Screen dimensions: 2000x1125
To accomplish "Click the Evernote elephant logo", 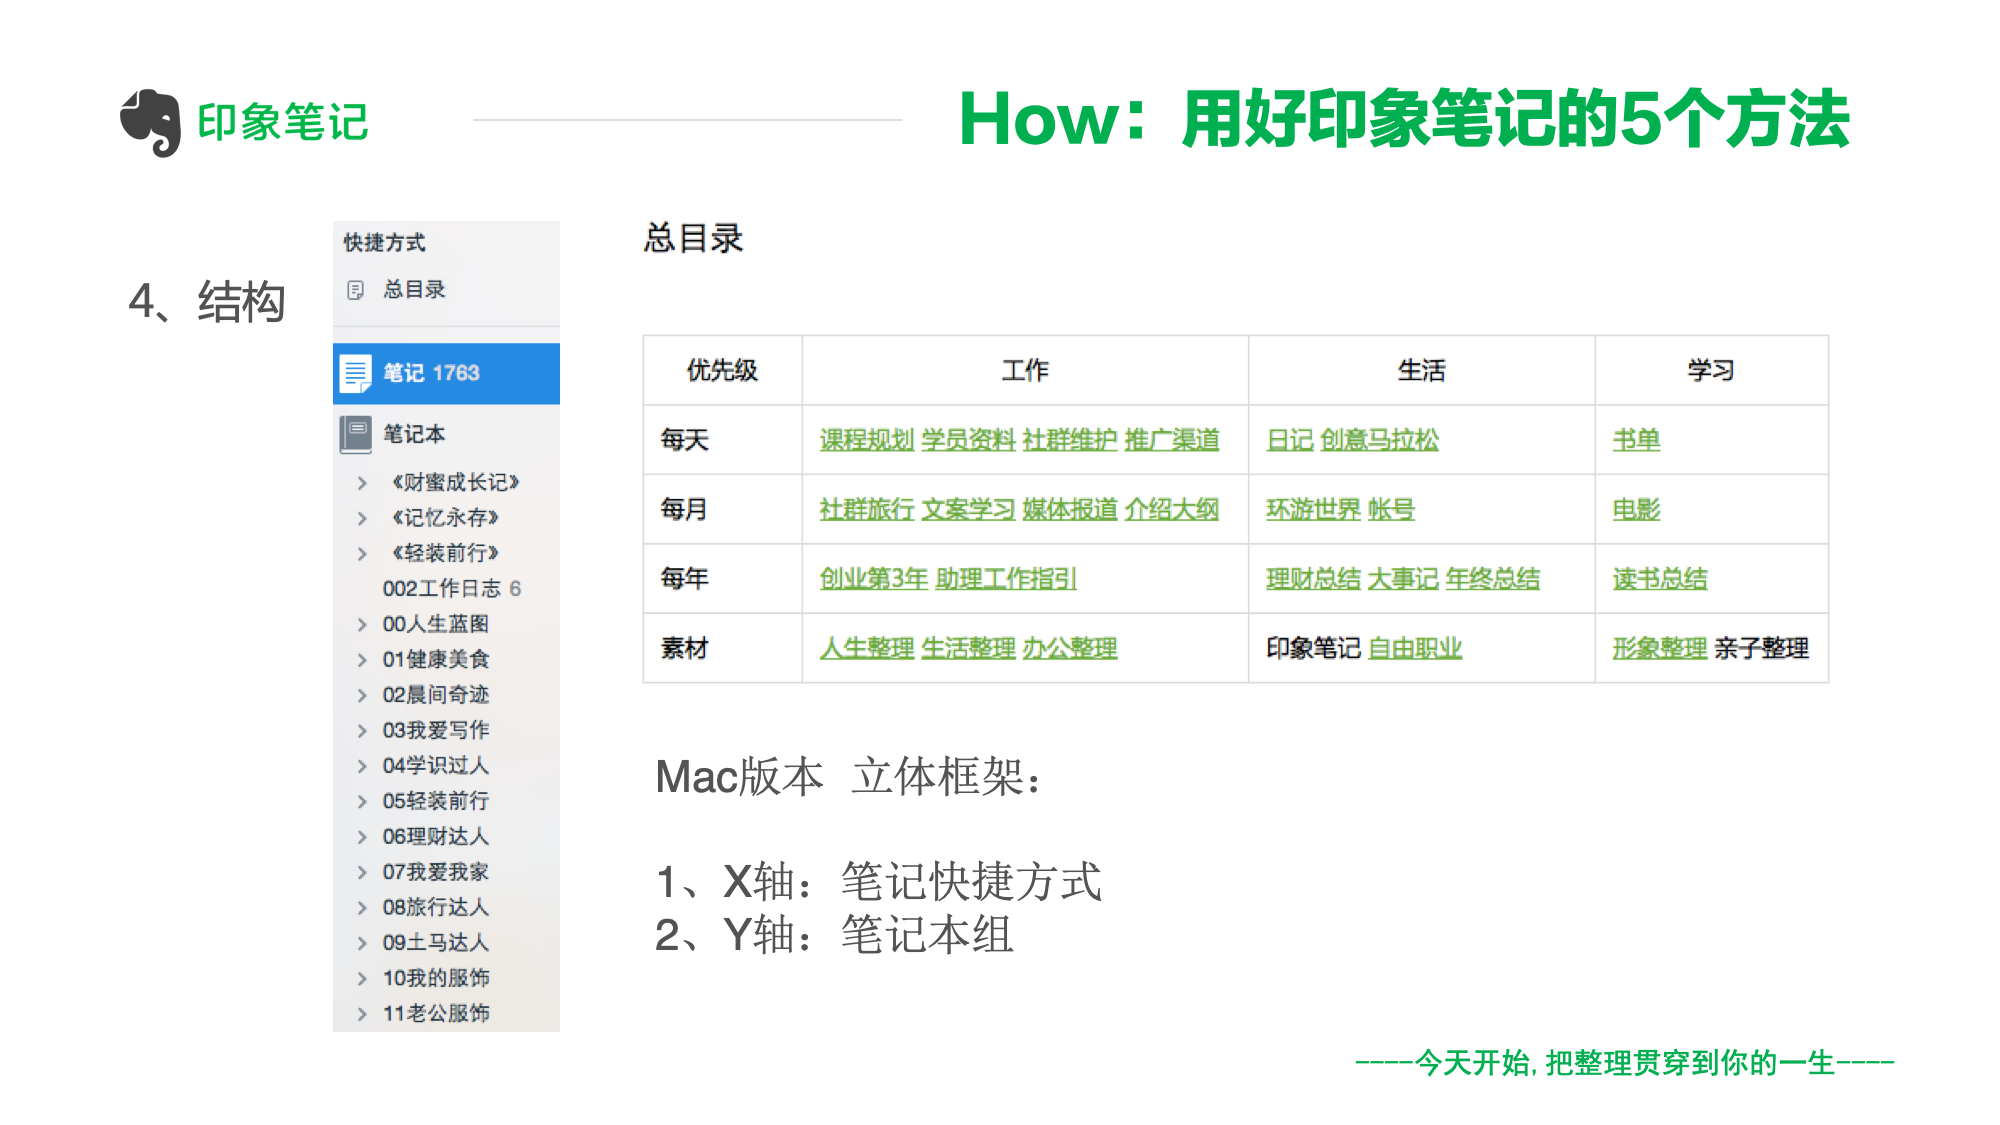I will [x=150, y=122].
